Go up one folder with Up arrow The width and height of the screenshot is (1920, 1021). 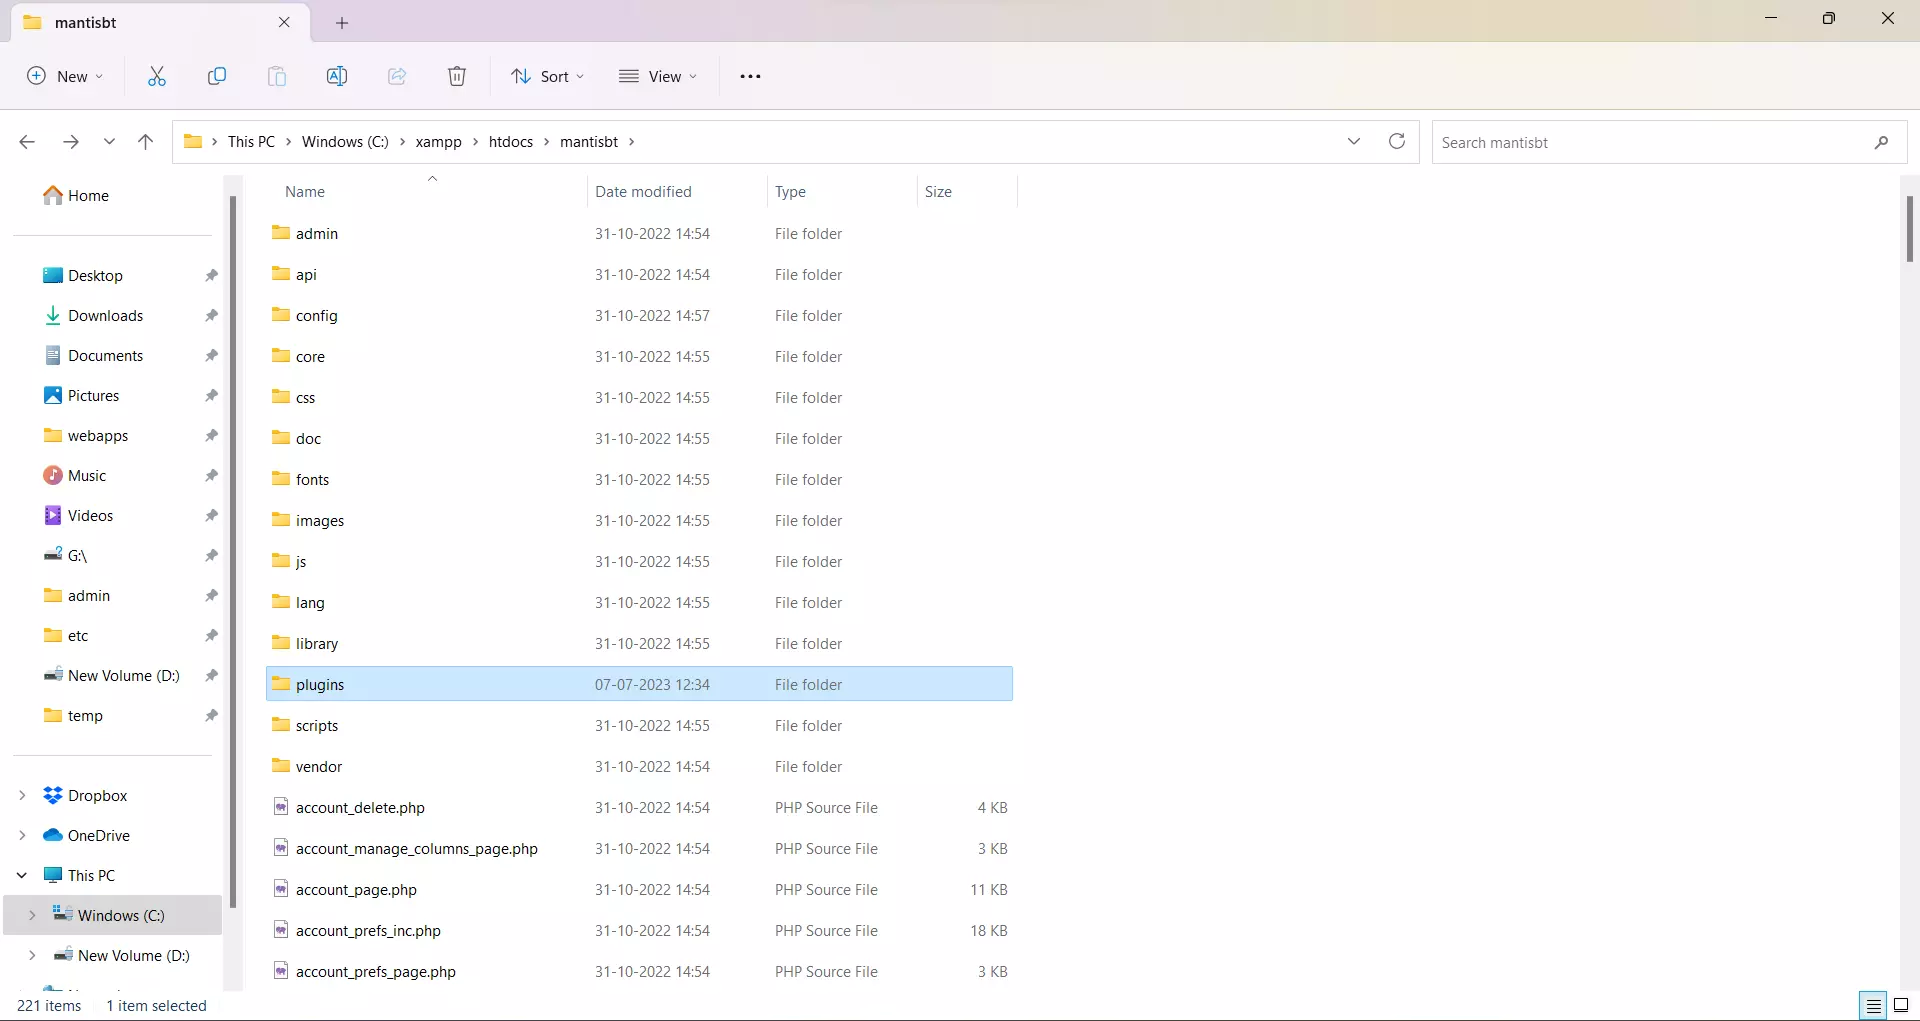(145, 142)
